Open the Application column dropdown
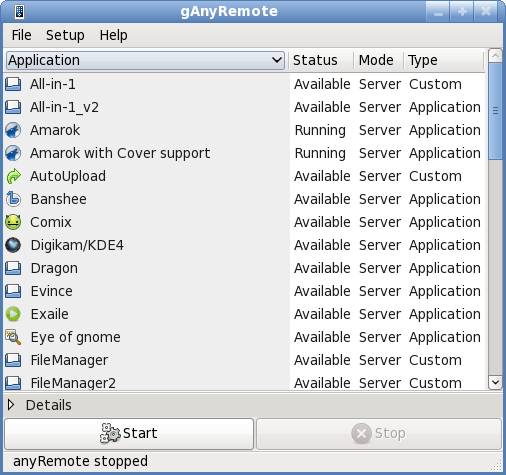This screenshot has width=506, height=475. 145,61
